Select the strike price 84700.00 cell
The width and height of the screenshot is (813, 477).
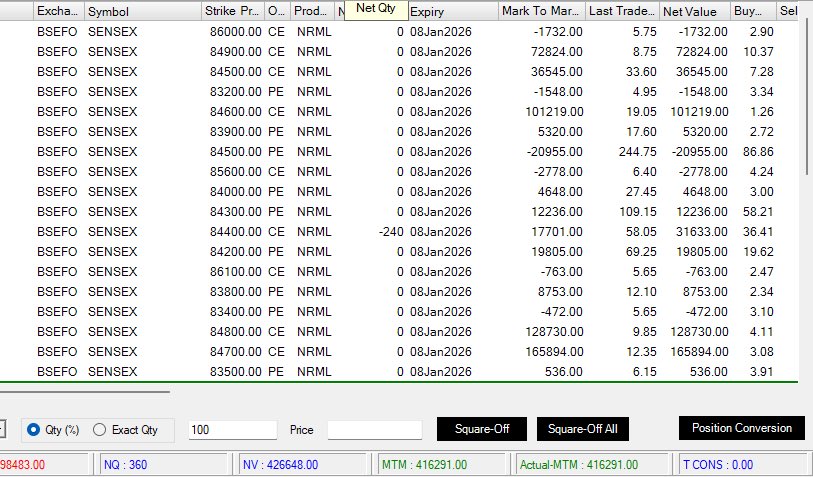pyautogui.click(x=235, y=352)
